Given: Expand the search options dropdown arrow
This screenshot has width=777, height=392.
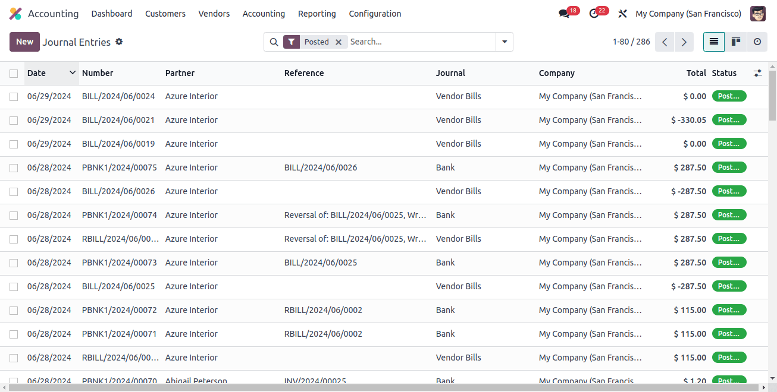Looking at the screenshot, I should coord(504,42).
